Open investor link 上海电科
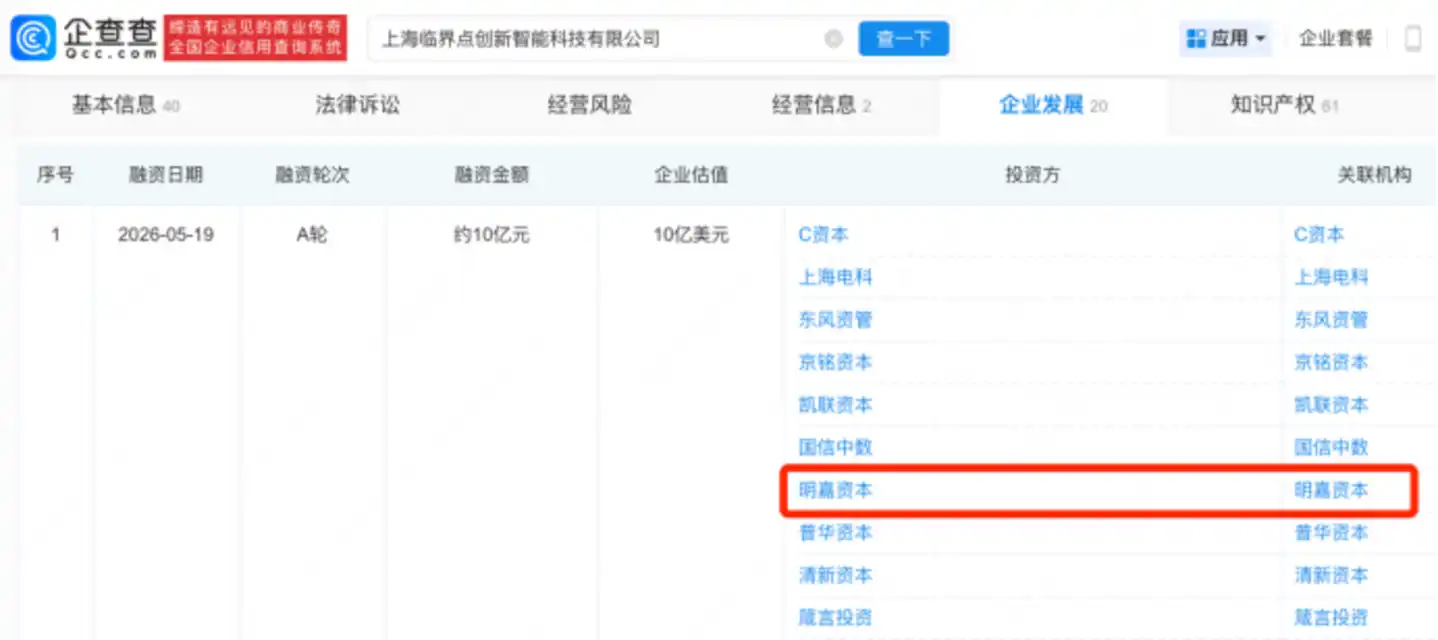 tap(835, 277)
